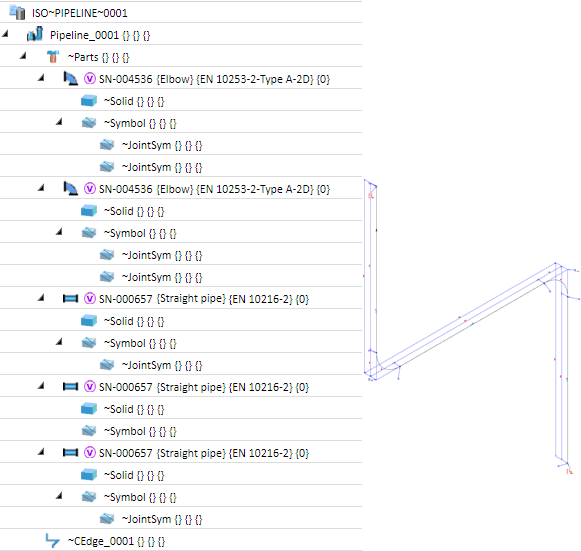Select the second SN-004536 Elbow row text

(x=214, y=189)
